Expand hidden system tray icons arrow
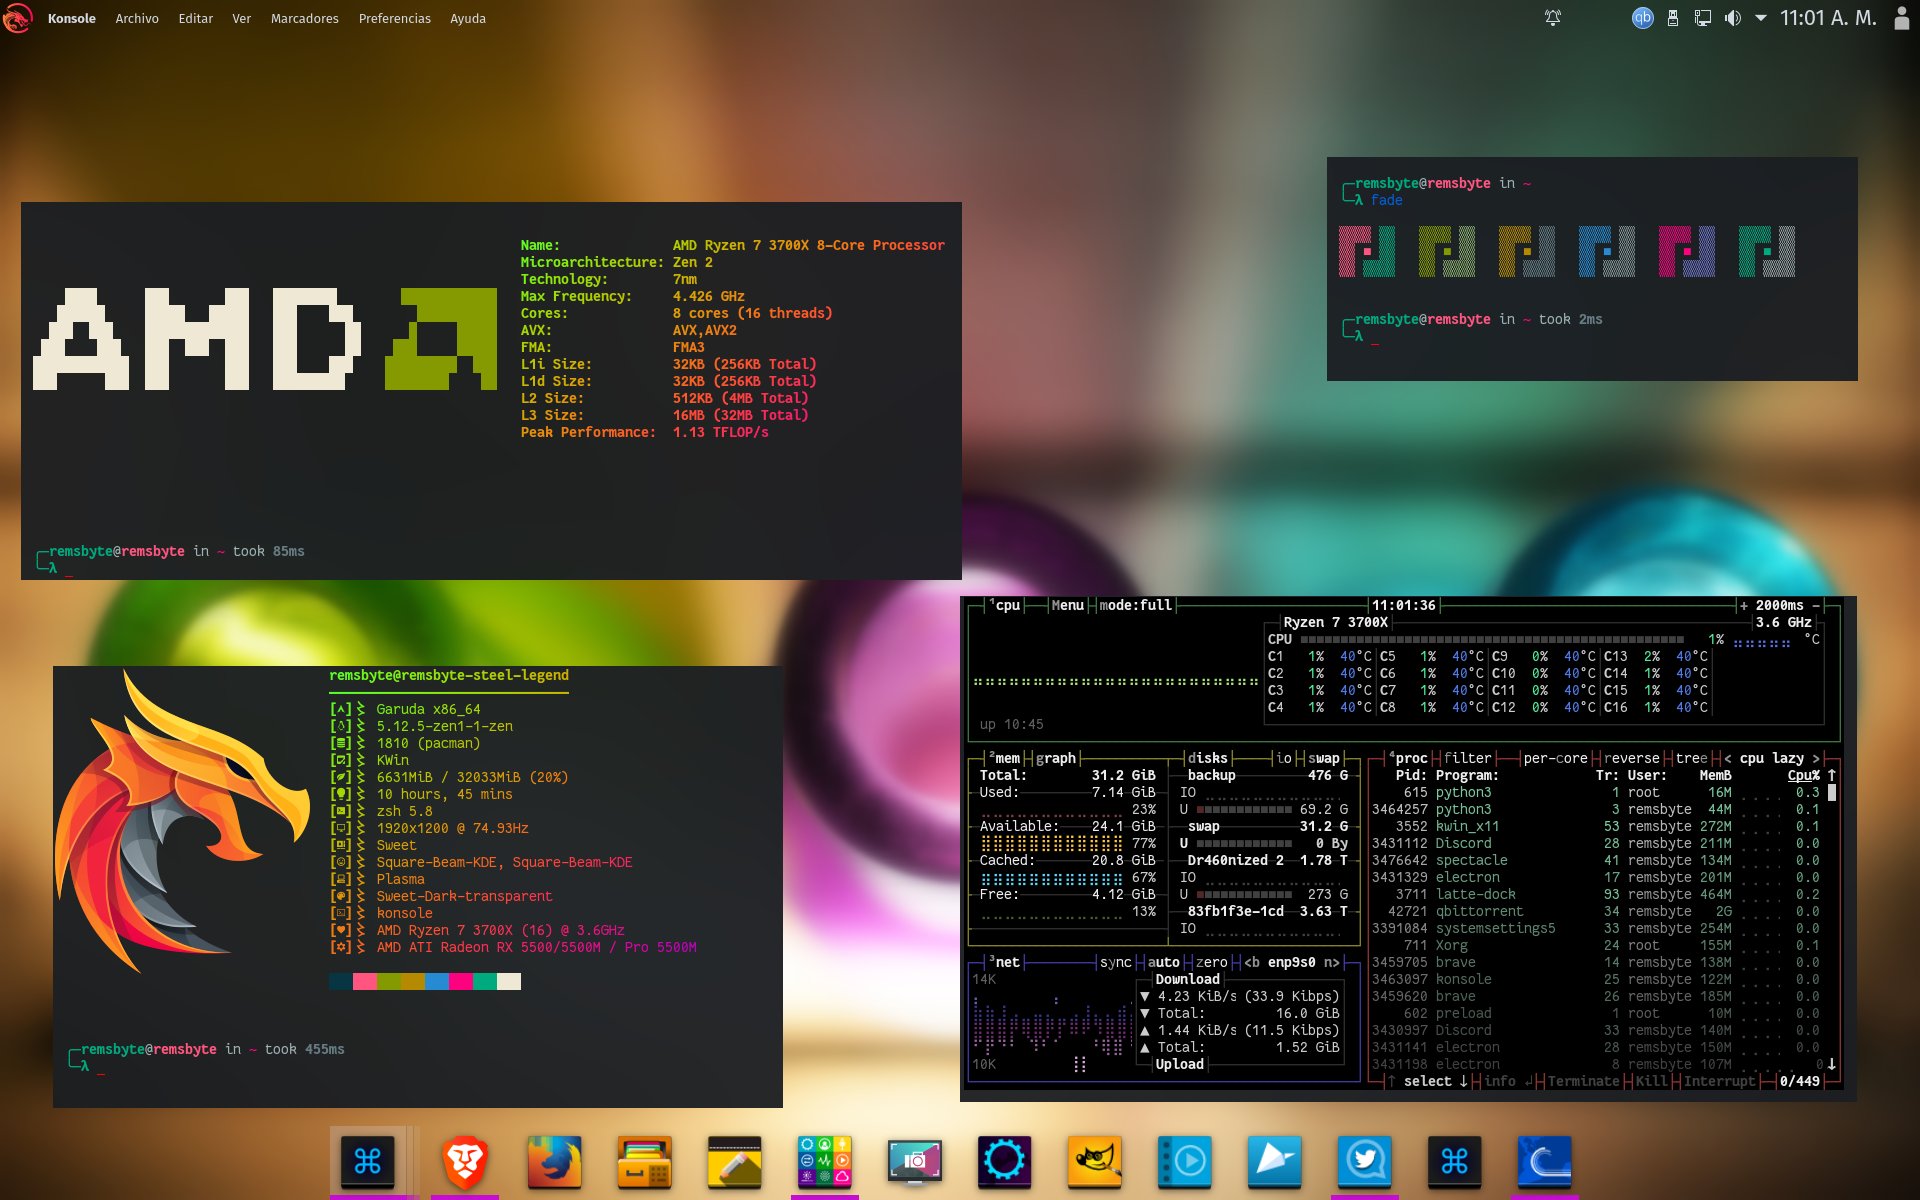Viewport: 1920px width, 1200px height. (x=1760, y=18)
